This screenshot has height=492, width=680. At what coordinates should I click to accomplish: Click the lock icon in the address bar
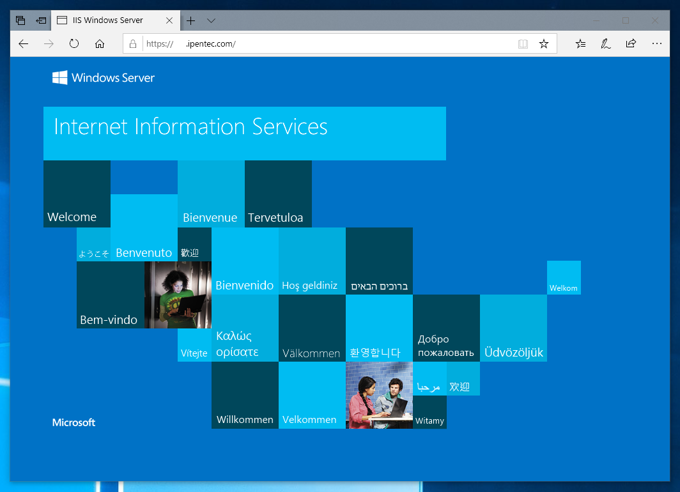133,44
